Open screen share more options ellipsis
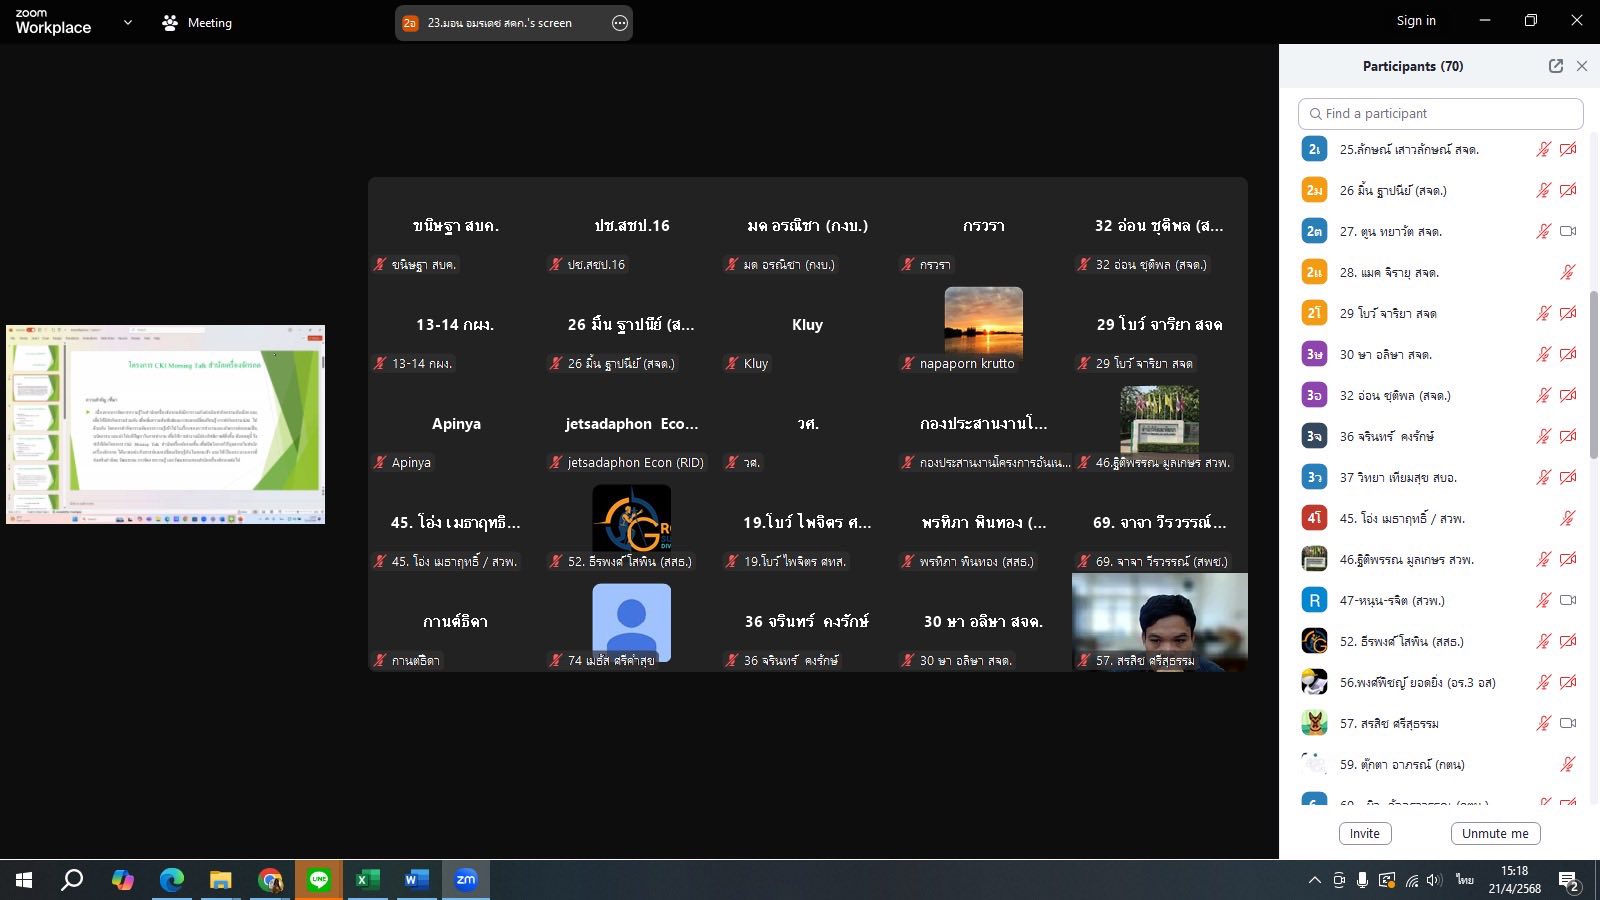 click(620, 23)
